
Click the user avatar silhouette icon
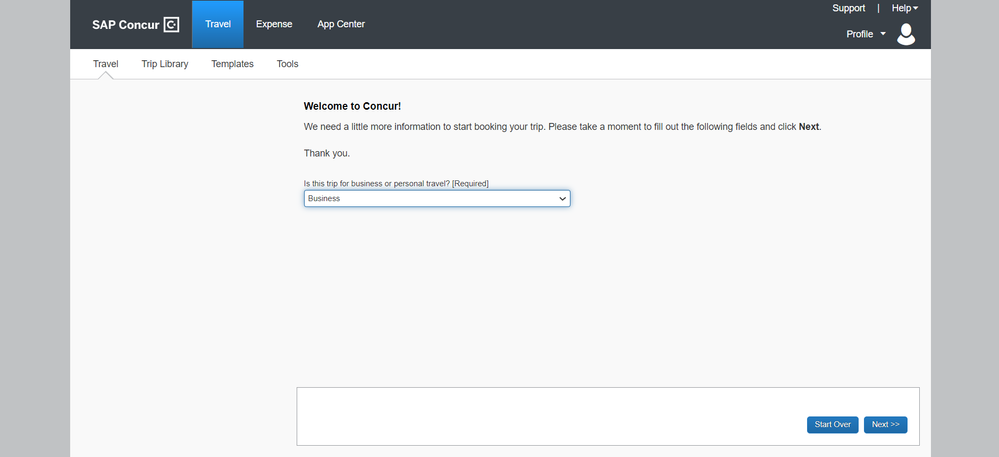(x=906, y=34)
